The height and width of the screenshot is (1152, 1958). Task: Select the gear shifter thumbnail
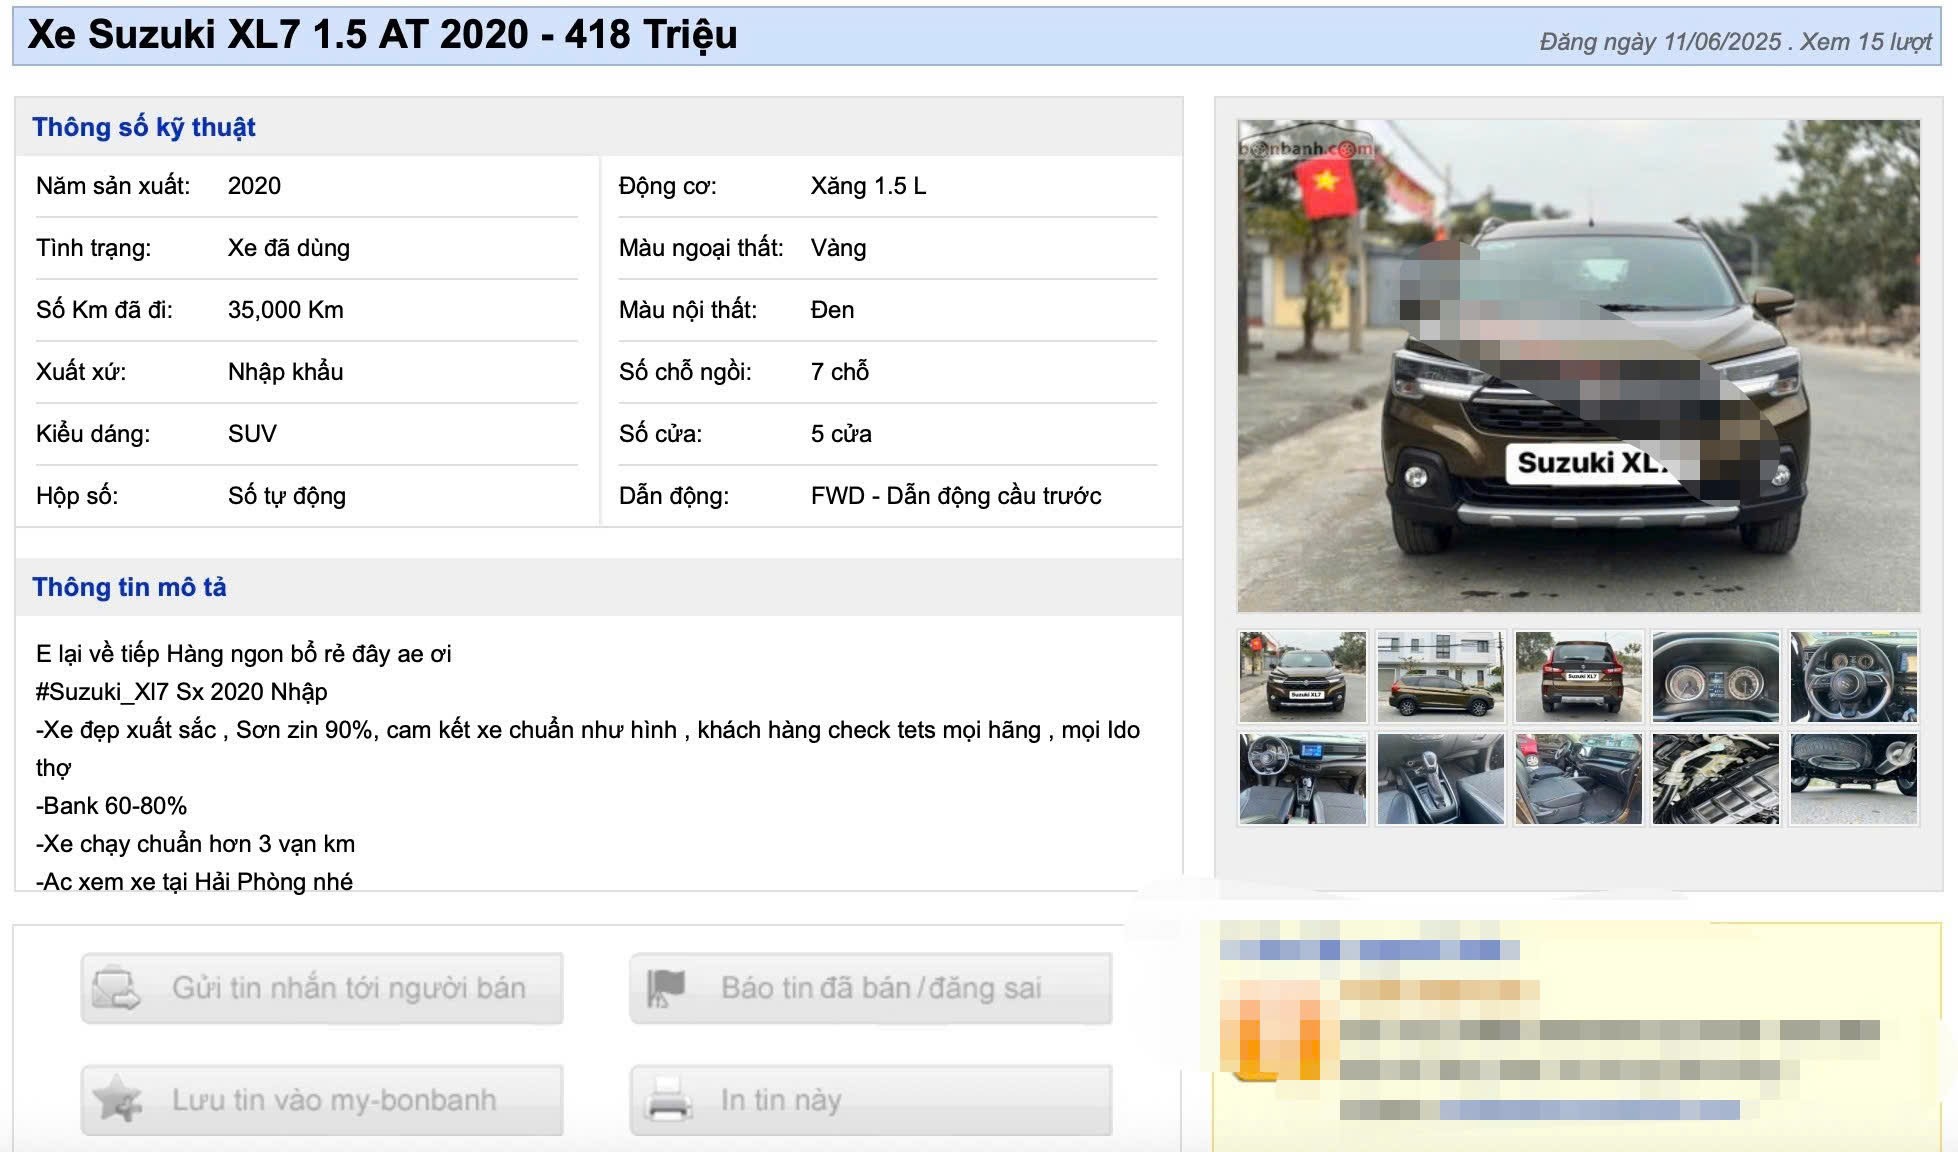(x=1441, y=779)
